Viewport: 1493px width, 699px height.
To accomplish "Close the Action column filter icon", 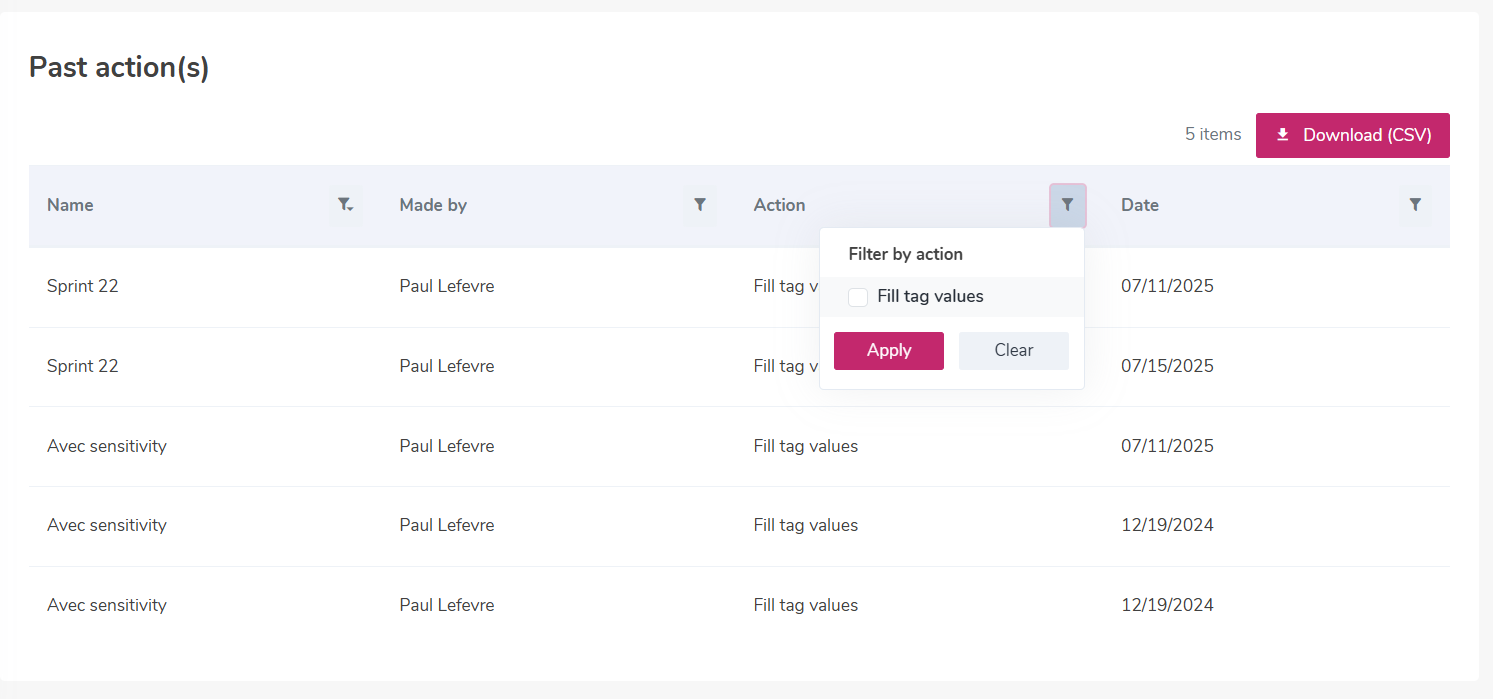I will pos(1067,205).
